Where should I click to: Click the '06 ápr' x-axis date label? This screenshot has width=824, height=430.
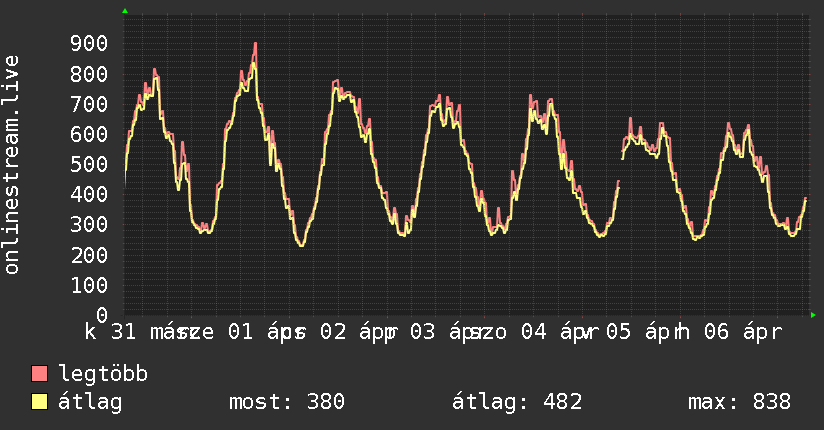[741, 333]
